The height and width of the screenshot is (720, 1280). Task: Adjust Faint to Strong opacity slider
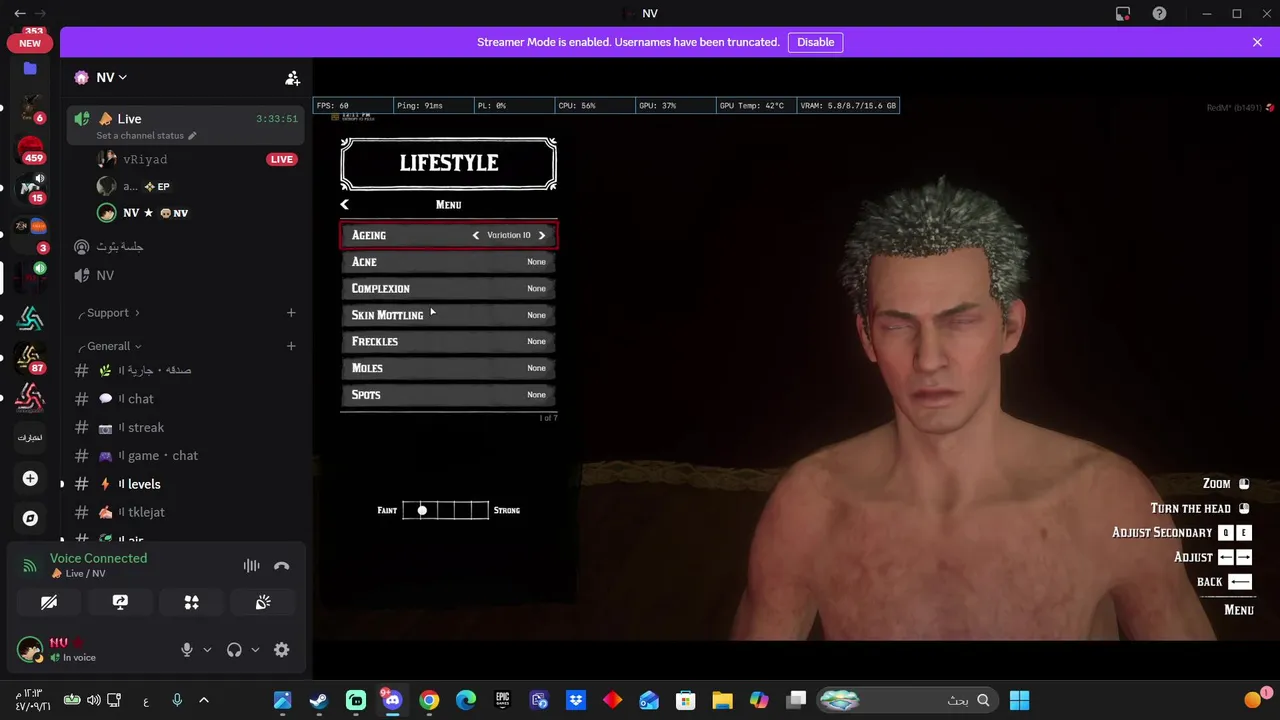(446, 510)
